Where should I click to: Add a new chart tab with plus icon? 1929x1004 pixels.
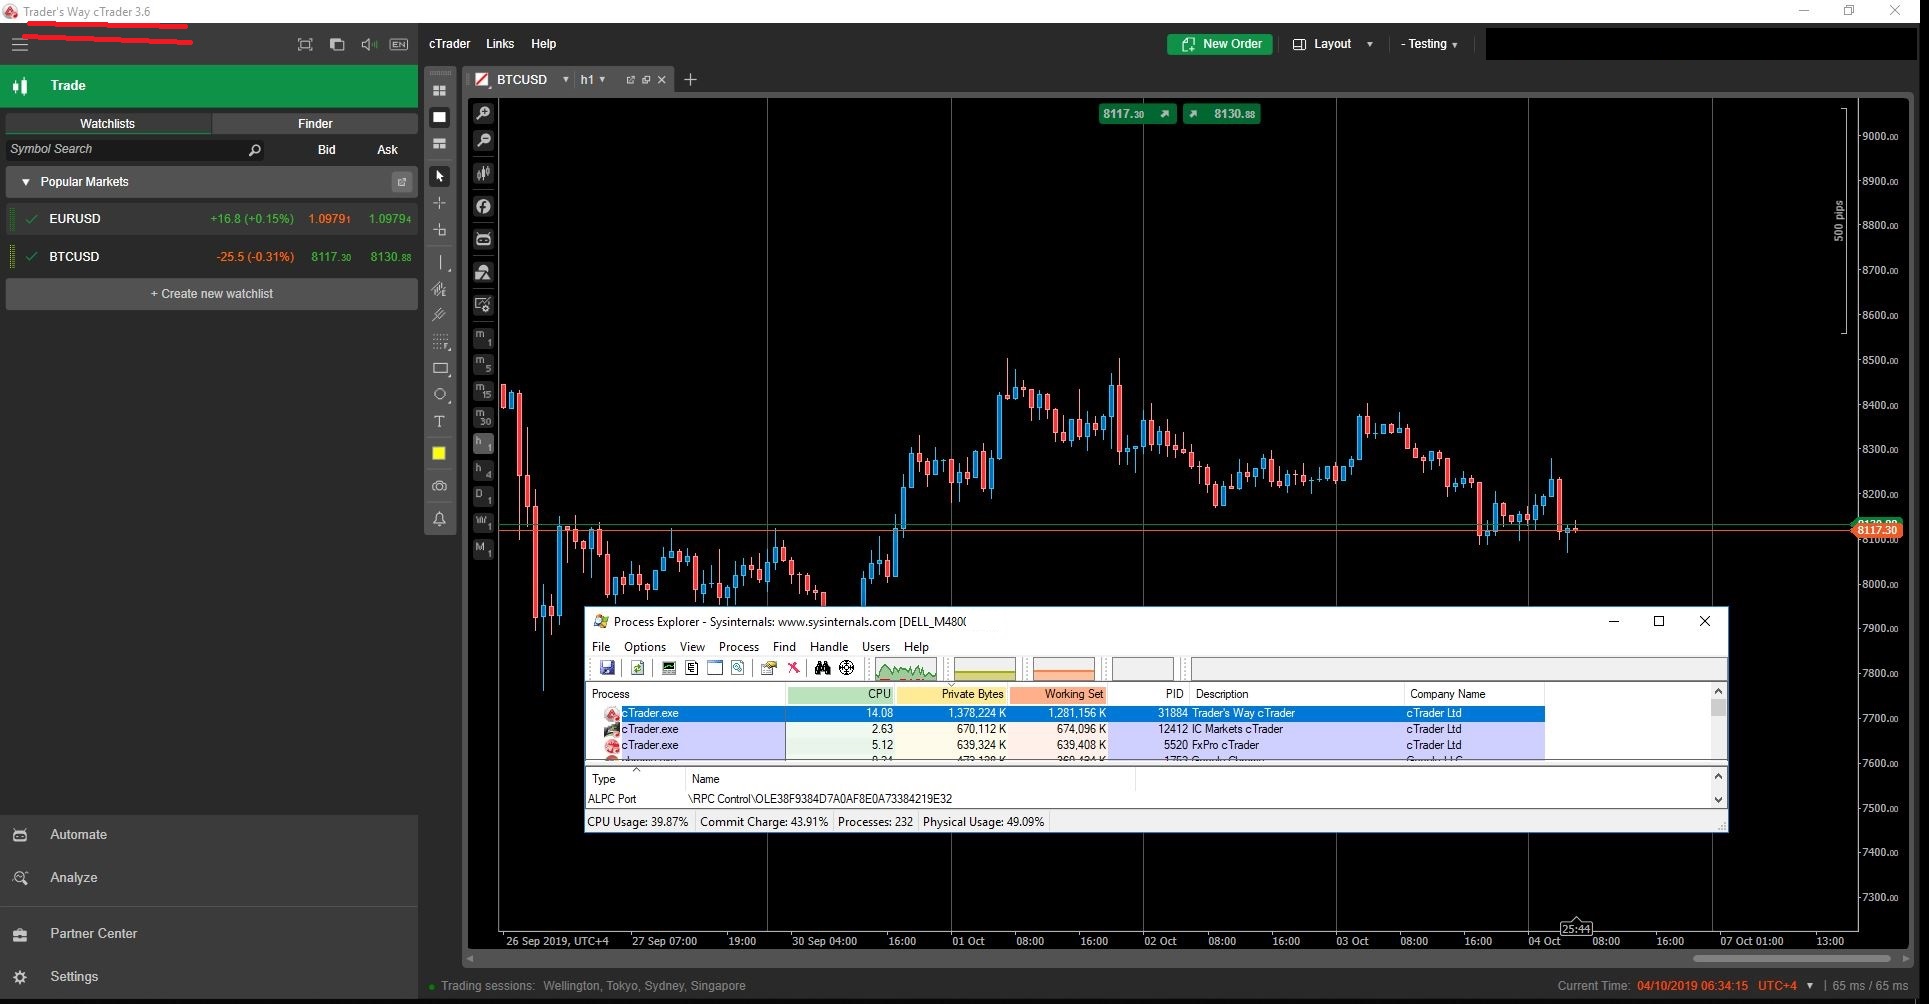click(690, 79)
